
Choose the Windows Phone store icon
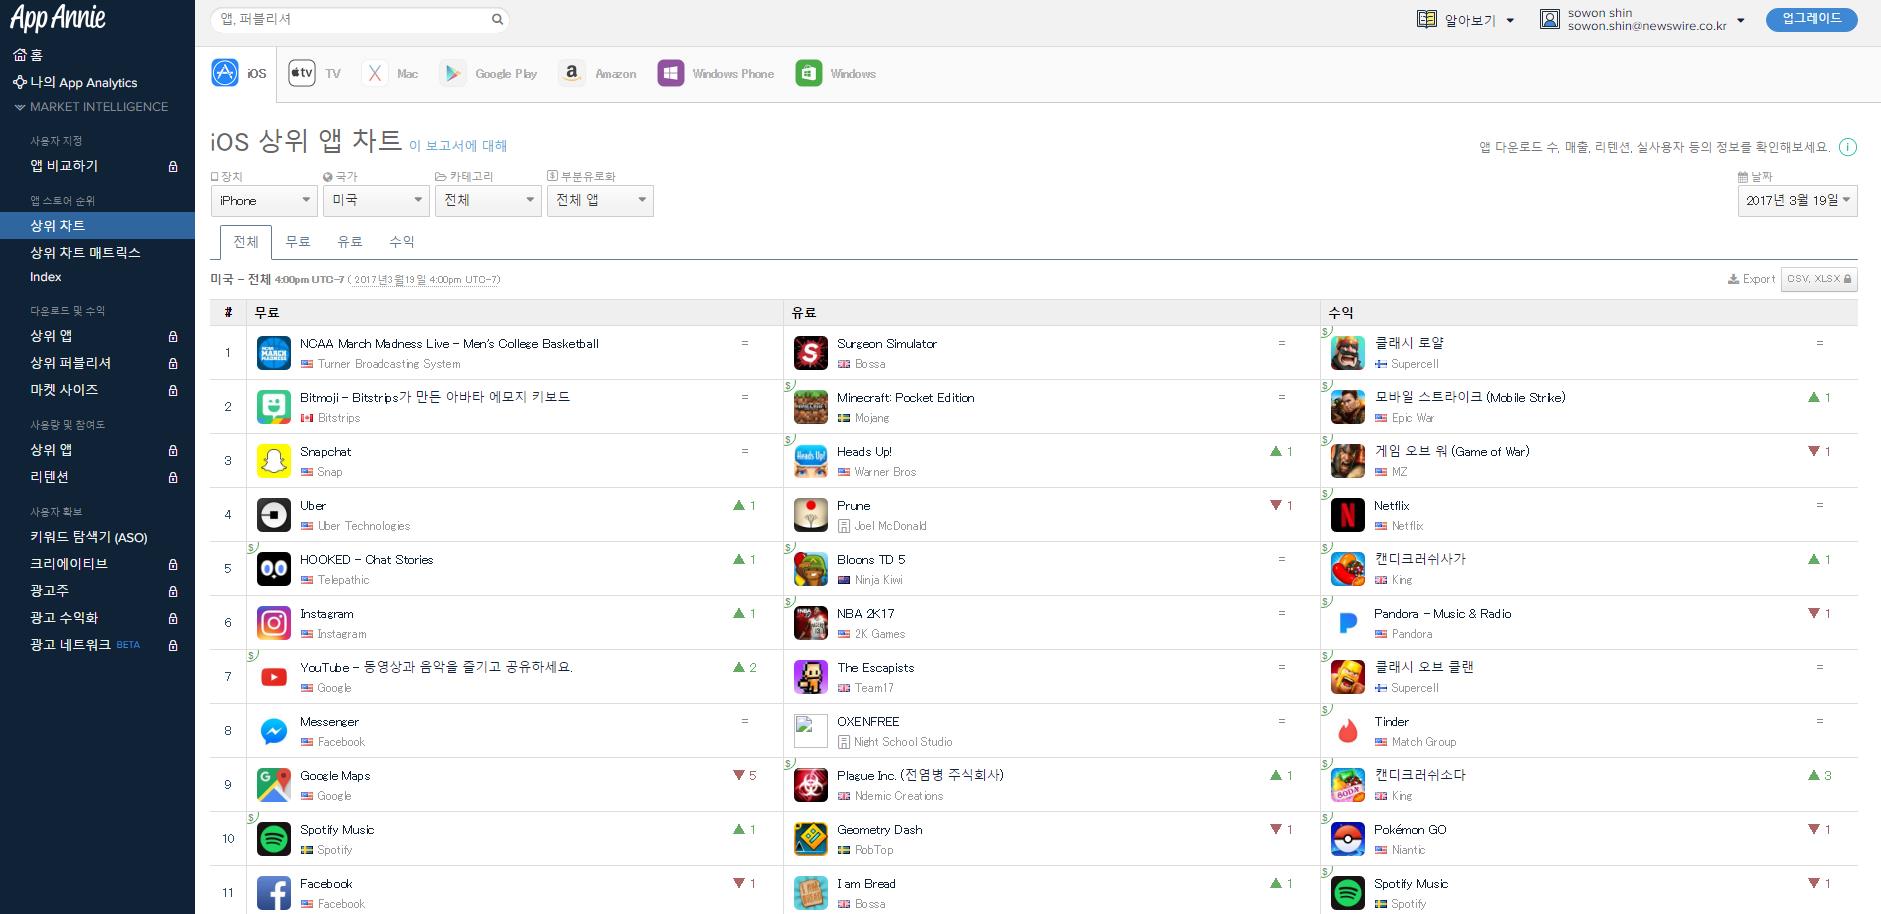670,73
